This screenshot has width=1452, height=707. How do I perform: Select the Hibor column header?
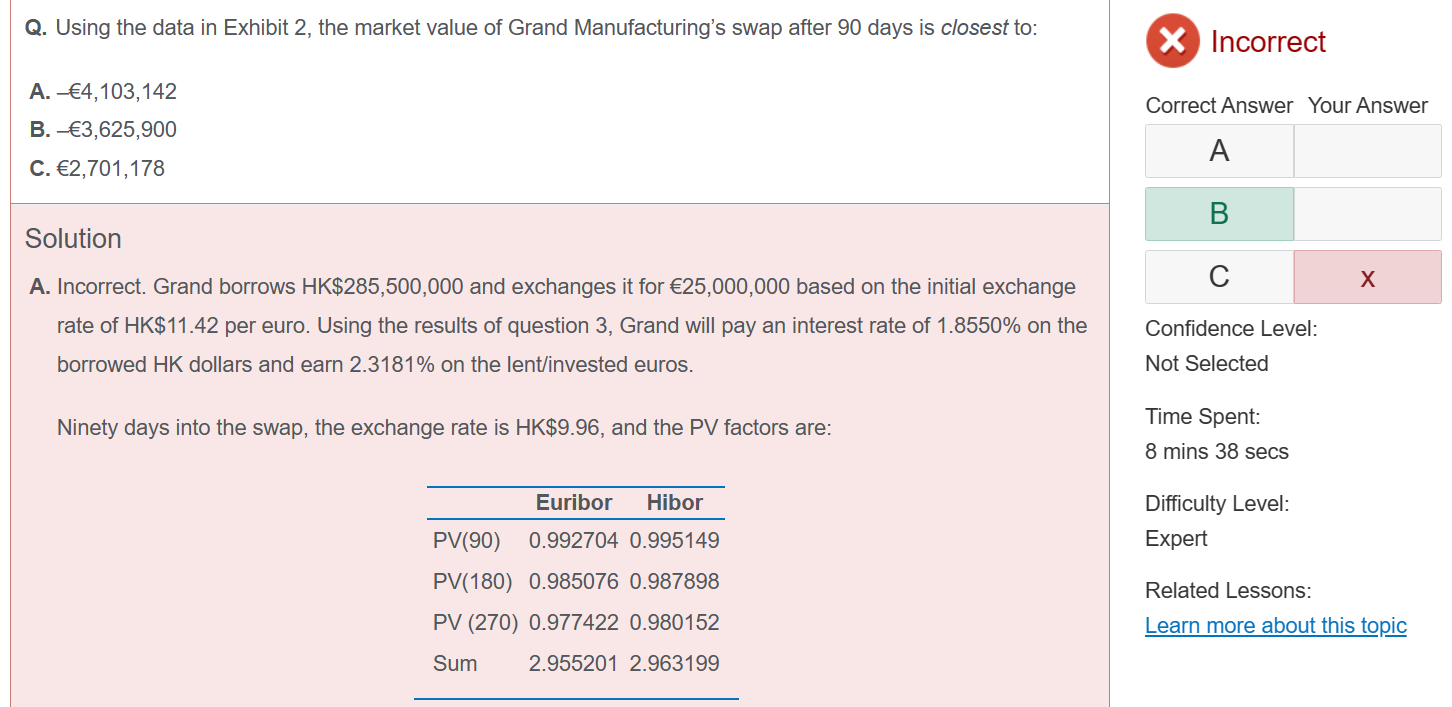pos(674,503)
